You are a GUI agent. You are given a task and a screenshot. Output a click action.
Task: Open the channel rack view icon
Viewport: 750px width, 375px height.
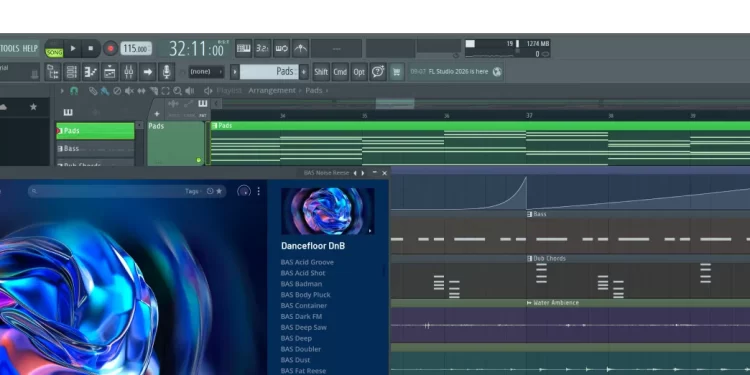[71, 72]
